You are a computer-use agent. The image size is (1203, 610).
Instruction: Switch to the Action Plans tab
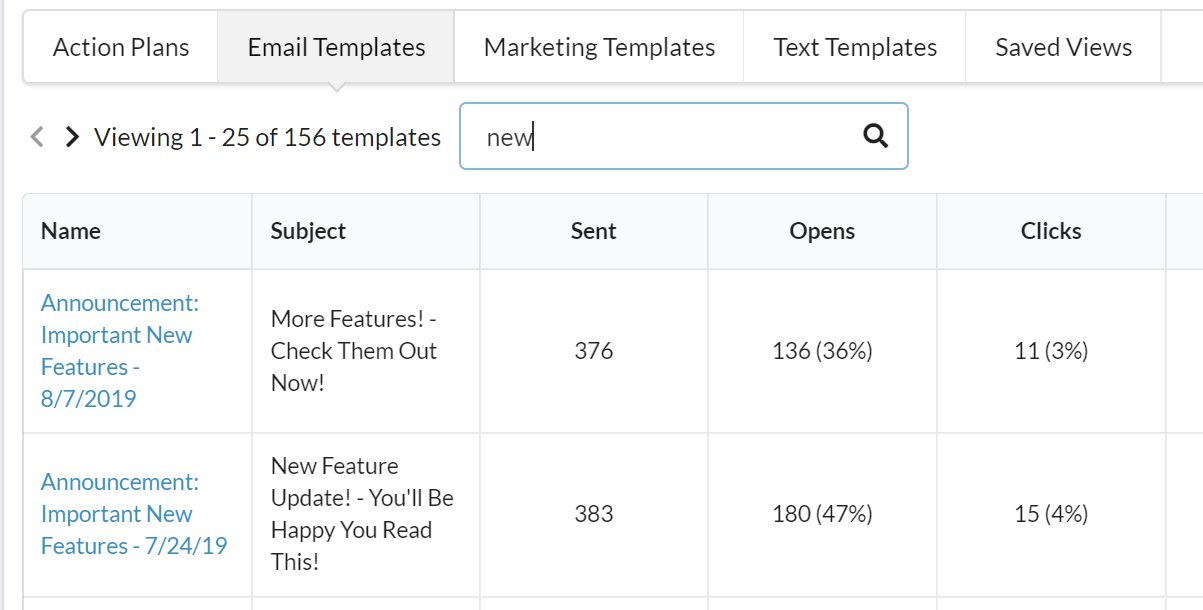click(121, 47)
